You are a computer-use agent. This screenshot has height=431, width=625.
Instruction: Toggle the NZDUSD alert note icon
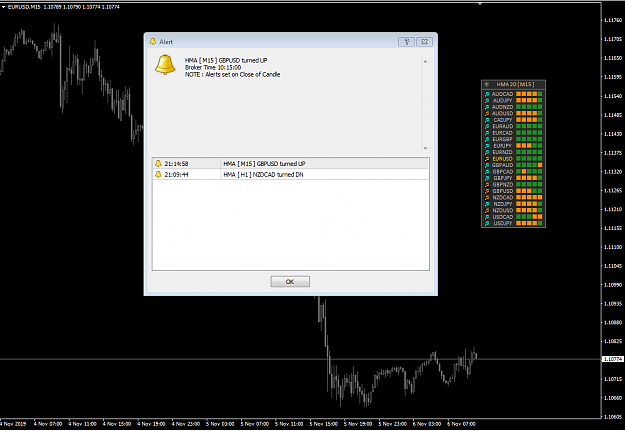pyautogui.click(x=487, y=211)
